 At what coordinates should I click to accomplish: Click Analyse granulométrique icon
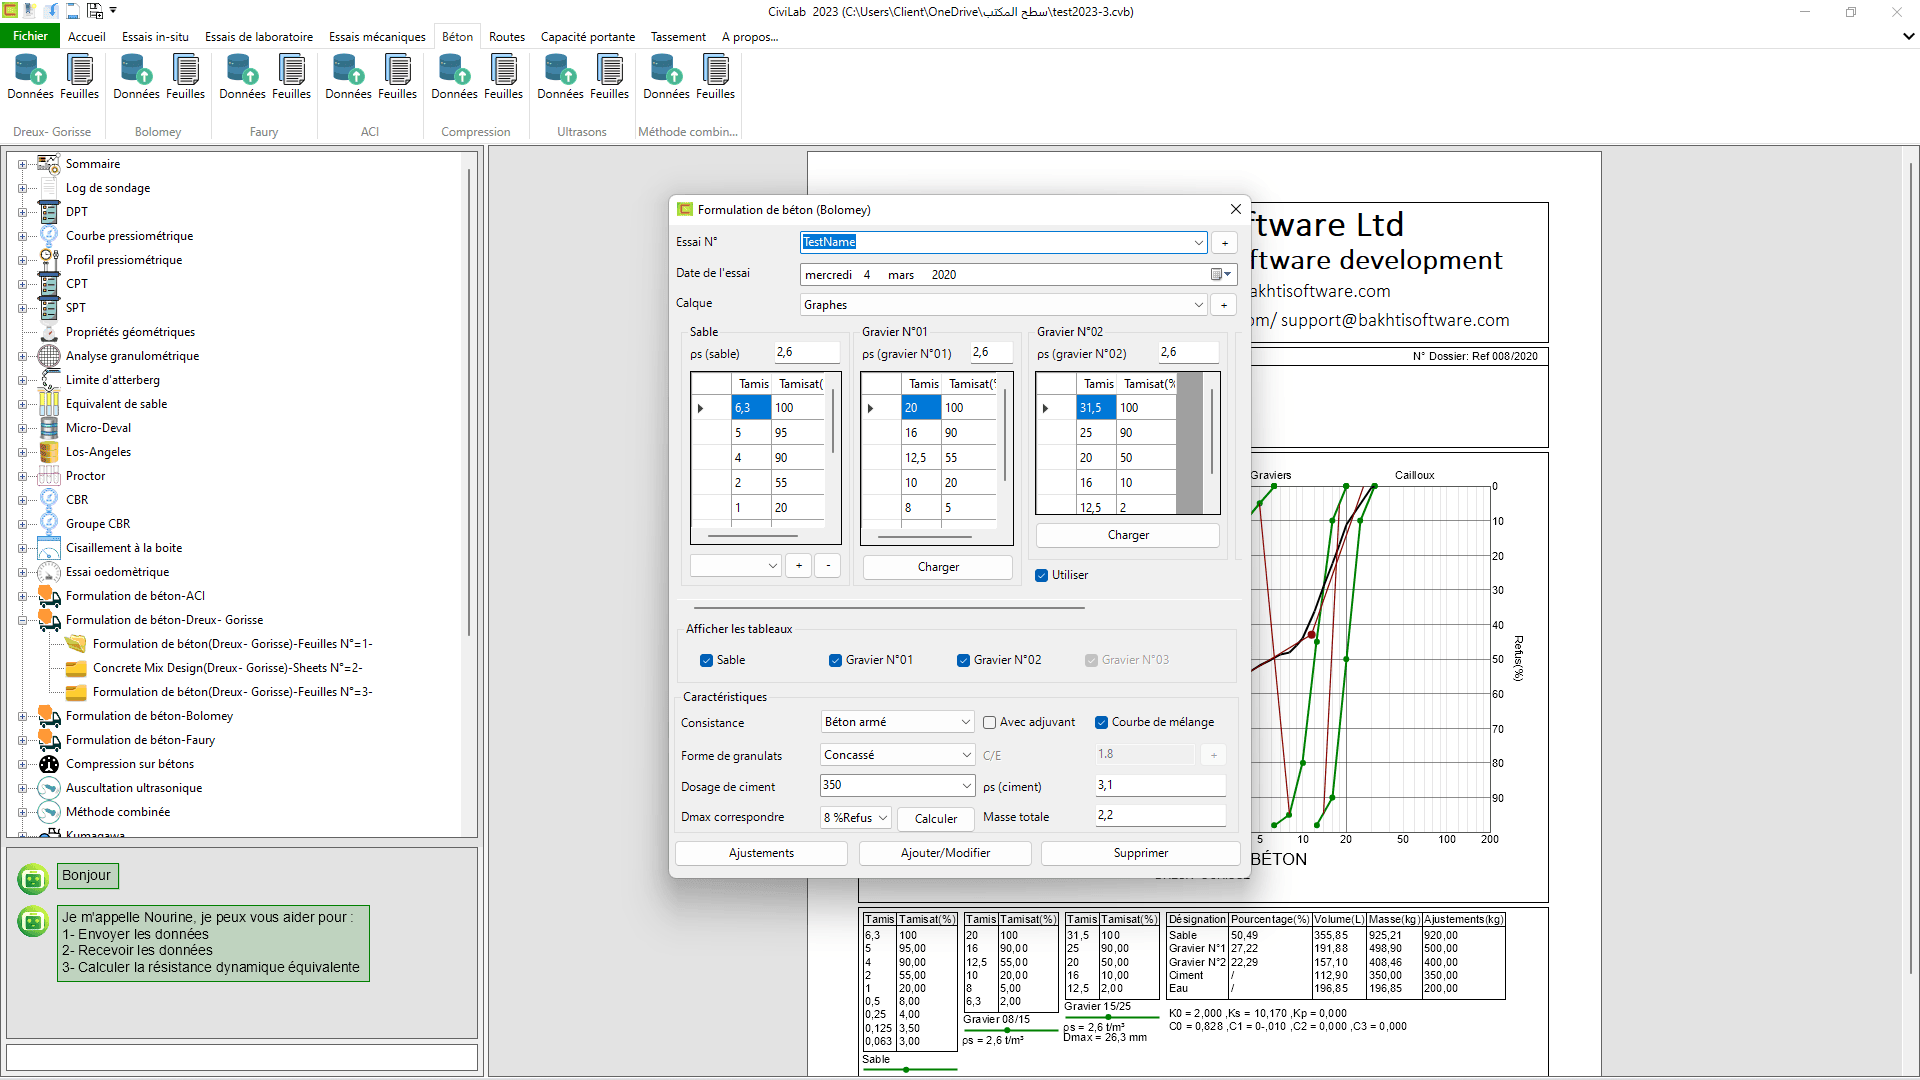pos(49,356)
